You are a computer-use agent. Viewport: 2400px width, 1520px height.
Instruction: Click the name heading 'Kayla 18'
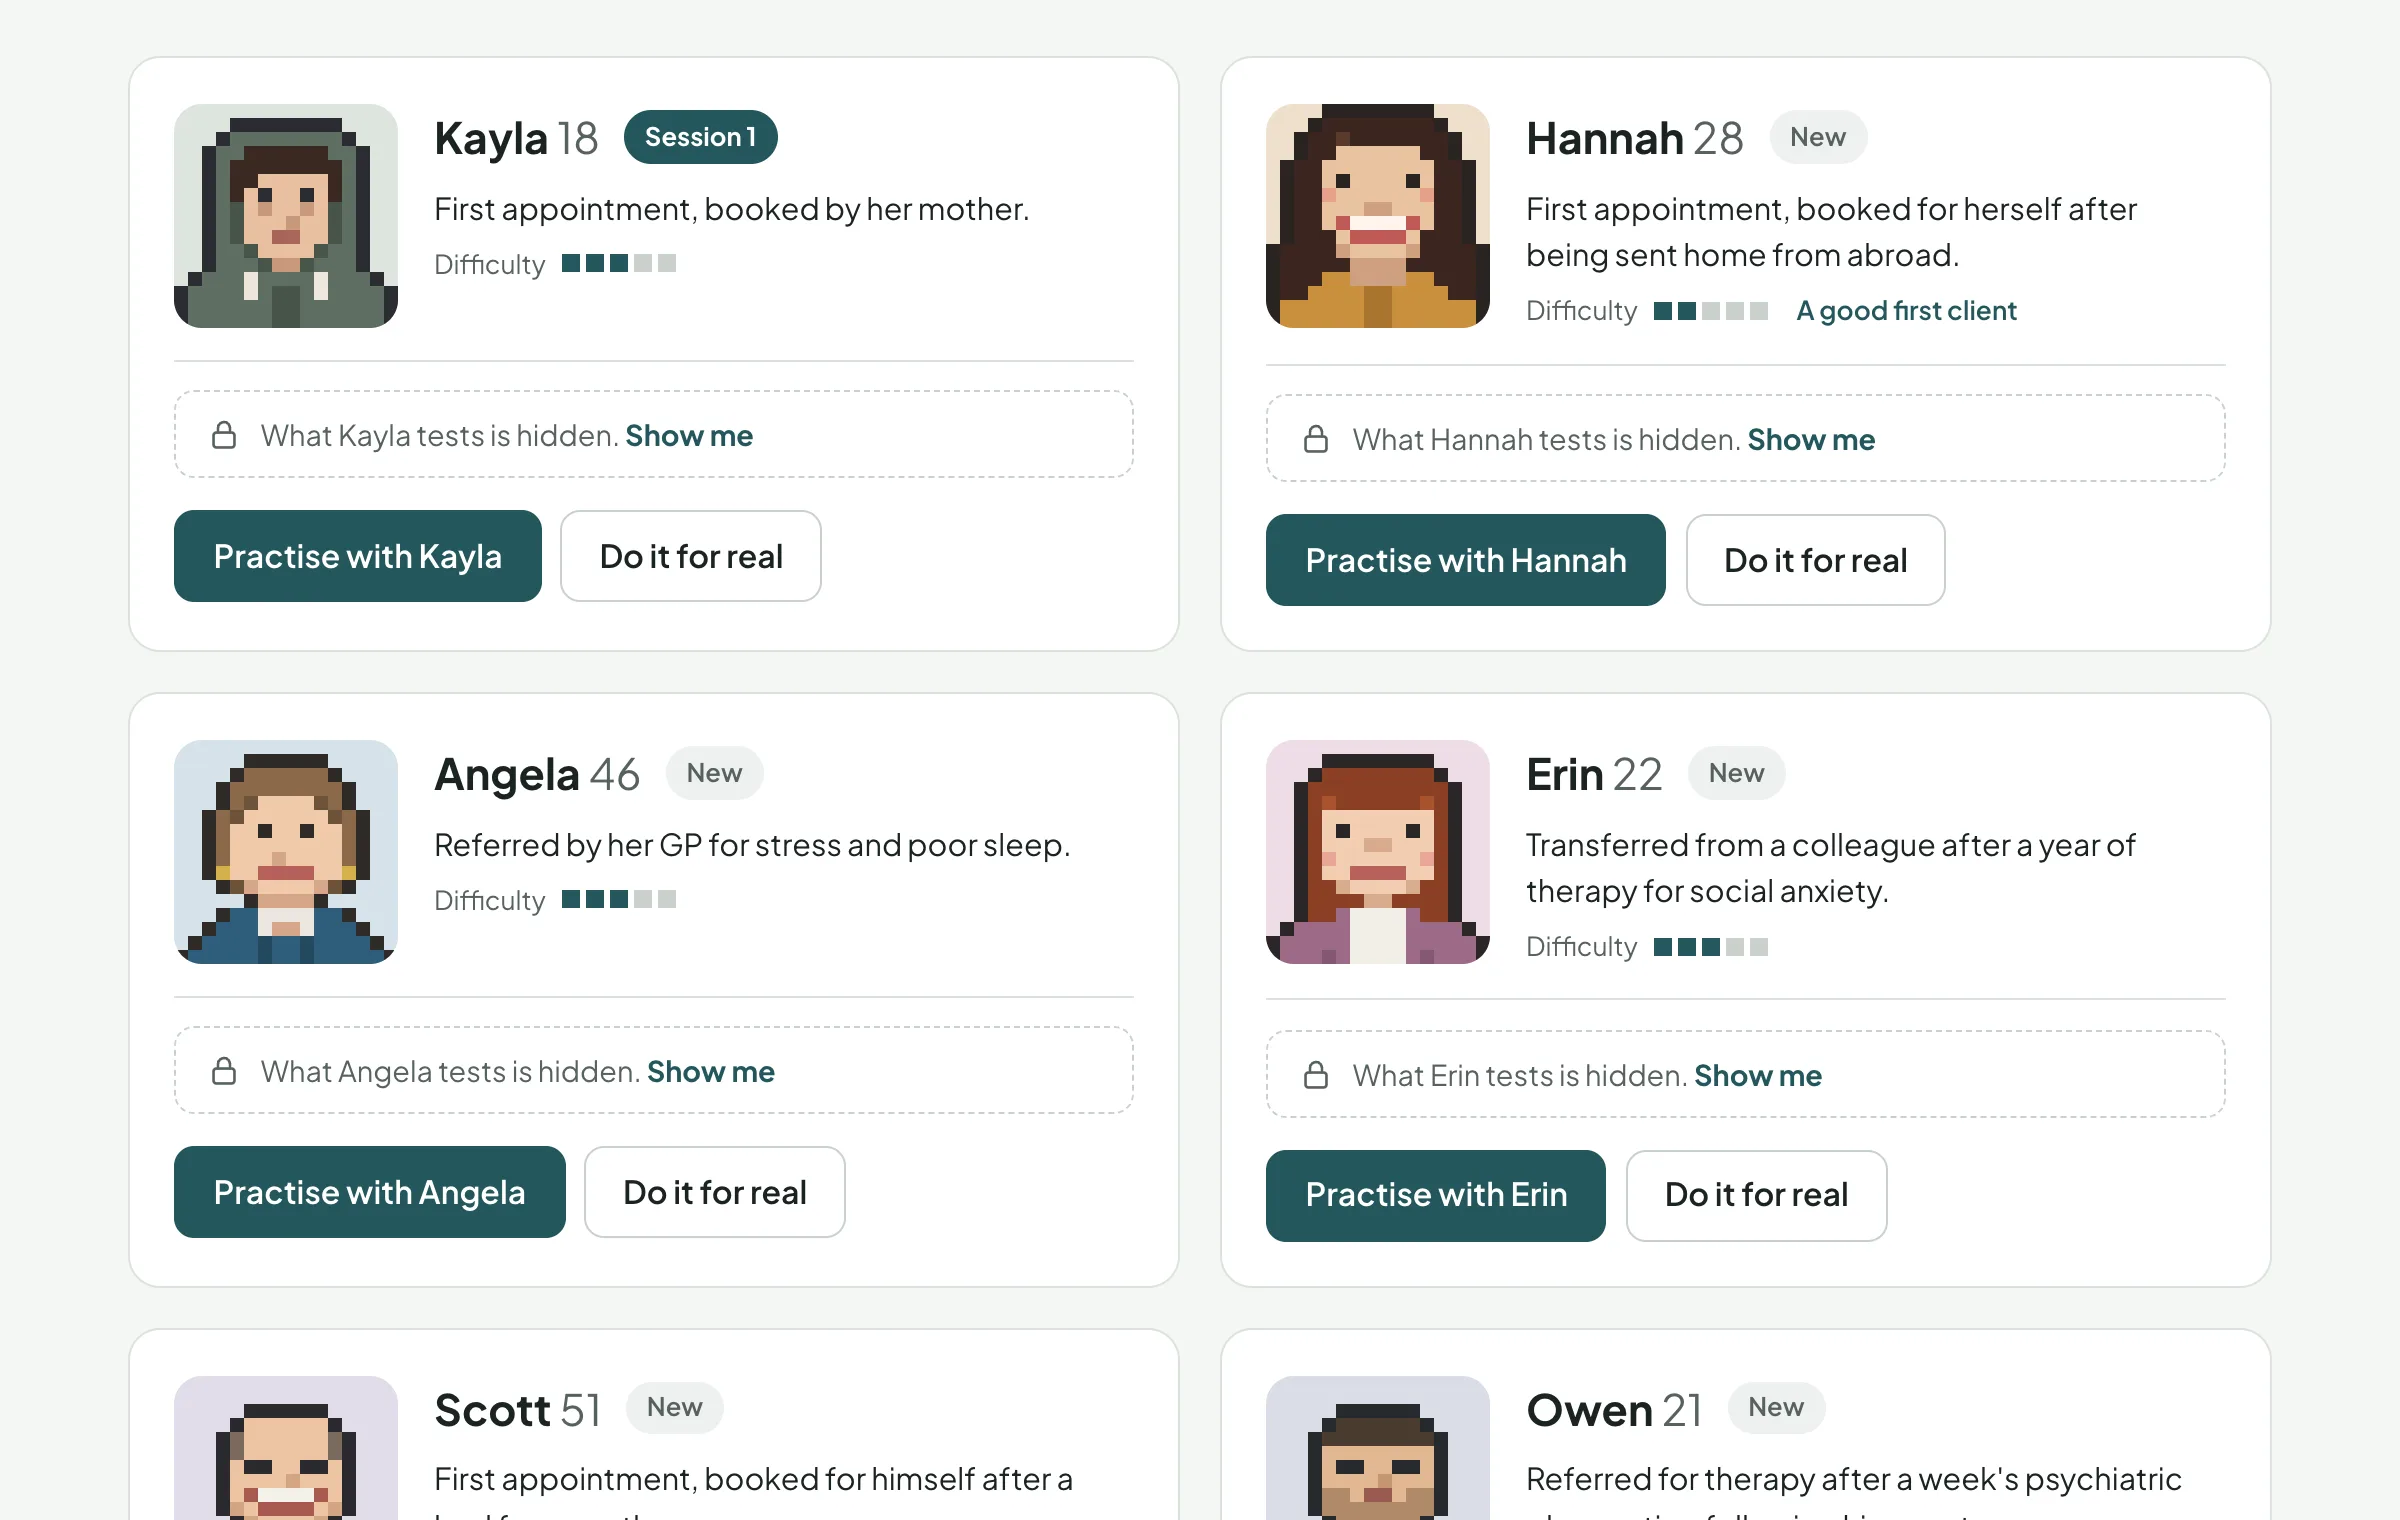pyautogui.click(x=516, y=138)
